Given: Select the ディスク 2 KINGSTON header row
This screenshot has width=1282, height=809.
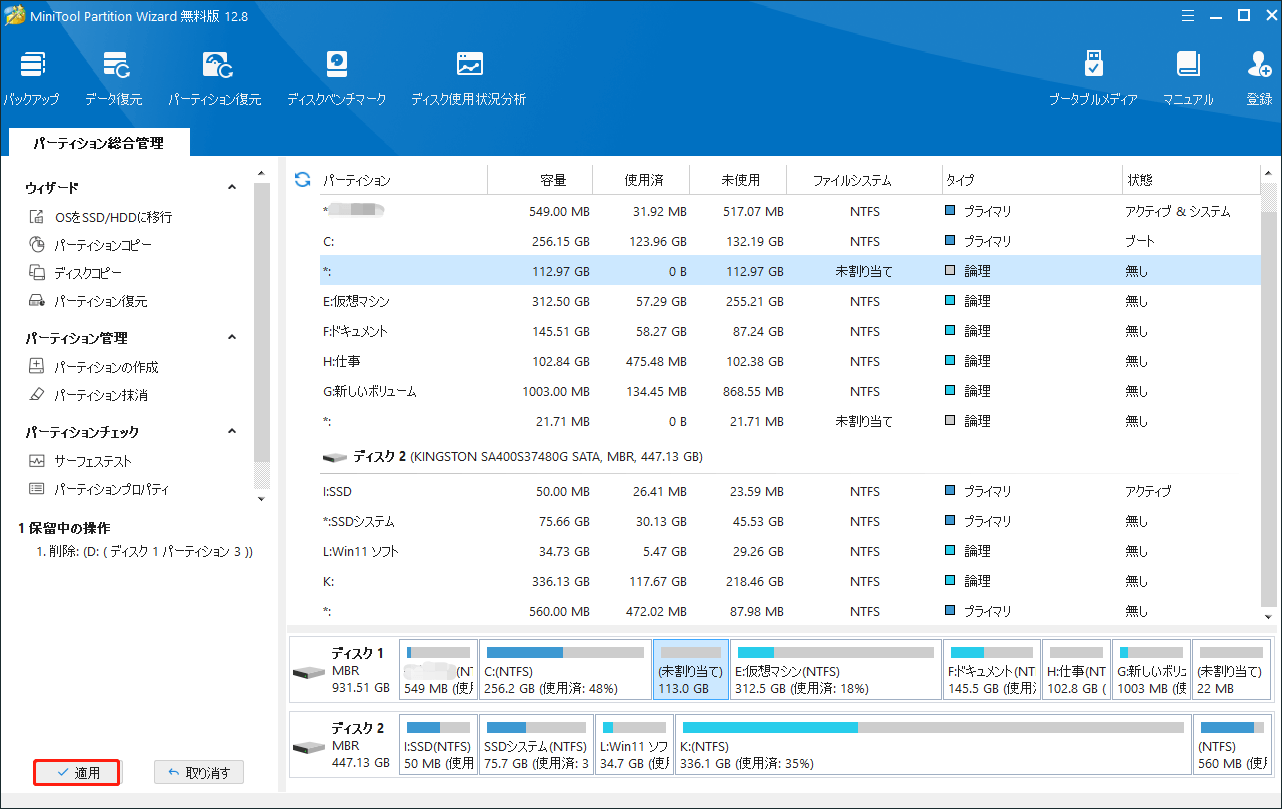Looking at the screenshot, I should pos(789,456).
